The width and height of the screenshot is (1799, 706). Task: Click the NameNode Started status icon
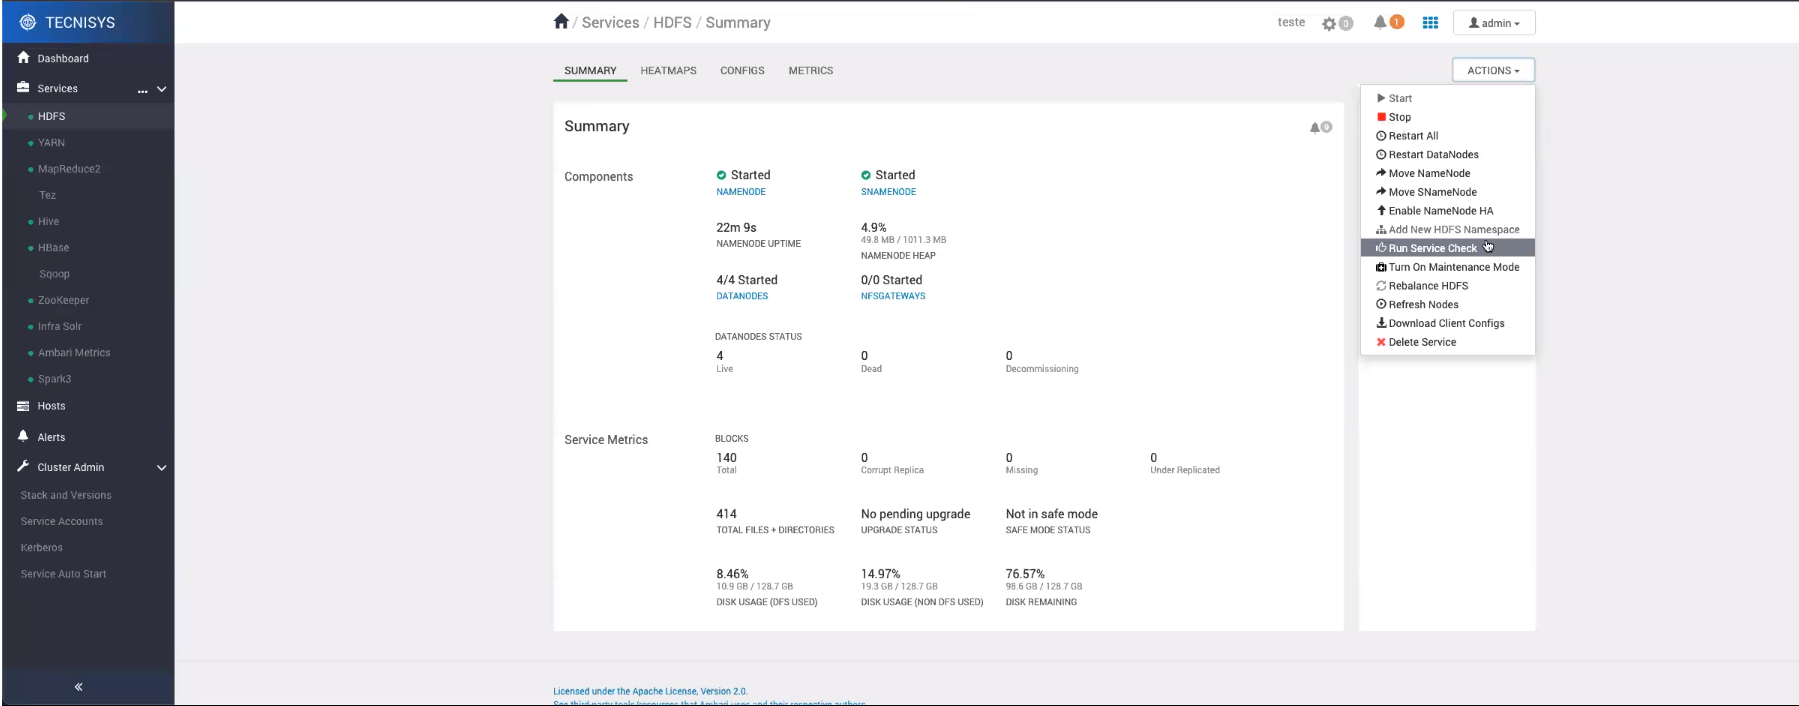721,175
